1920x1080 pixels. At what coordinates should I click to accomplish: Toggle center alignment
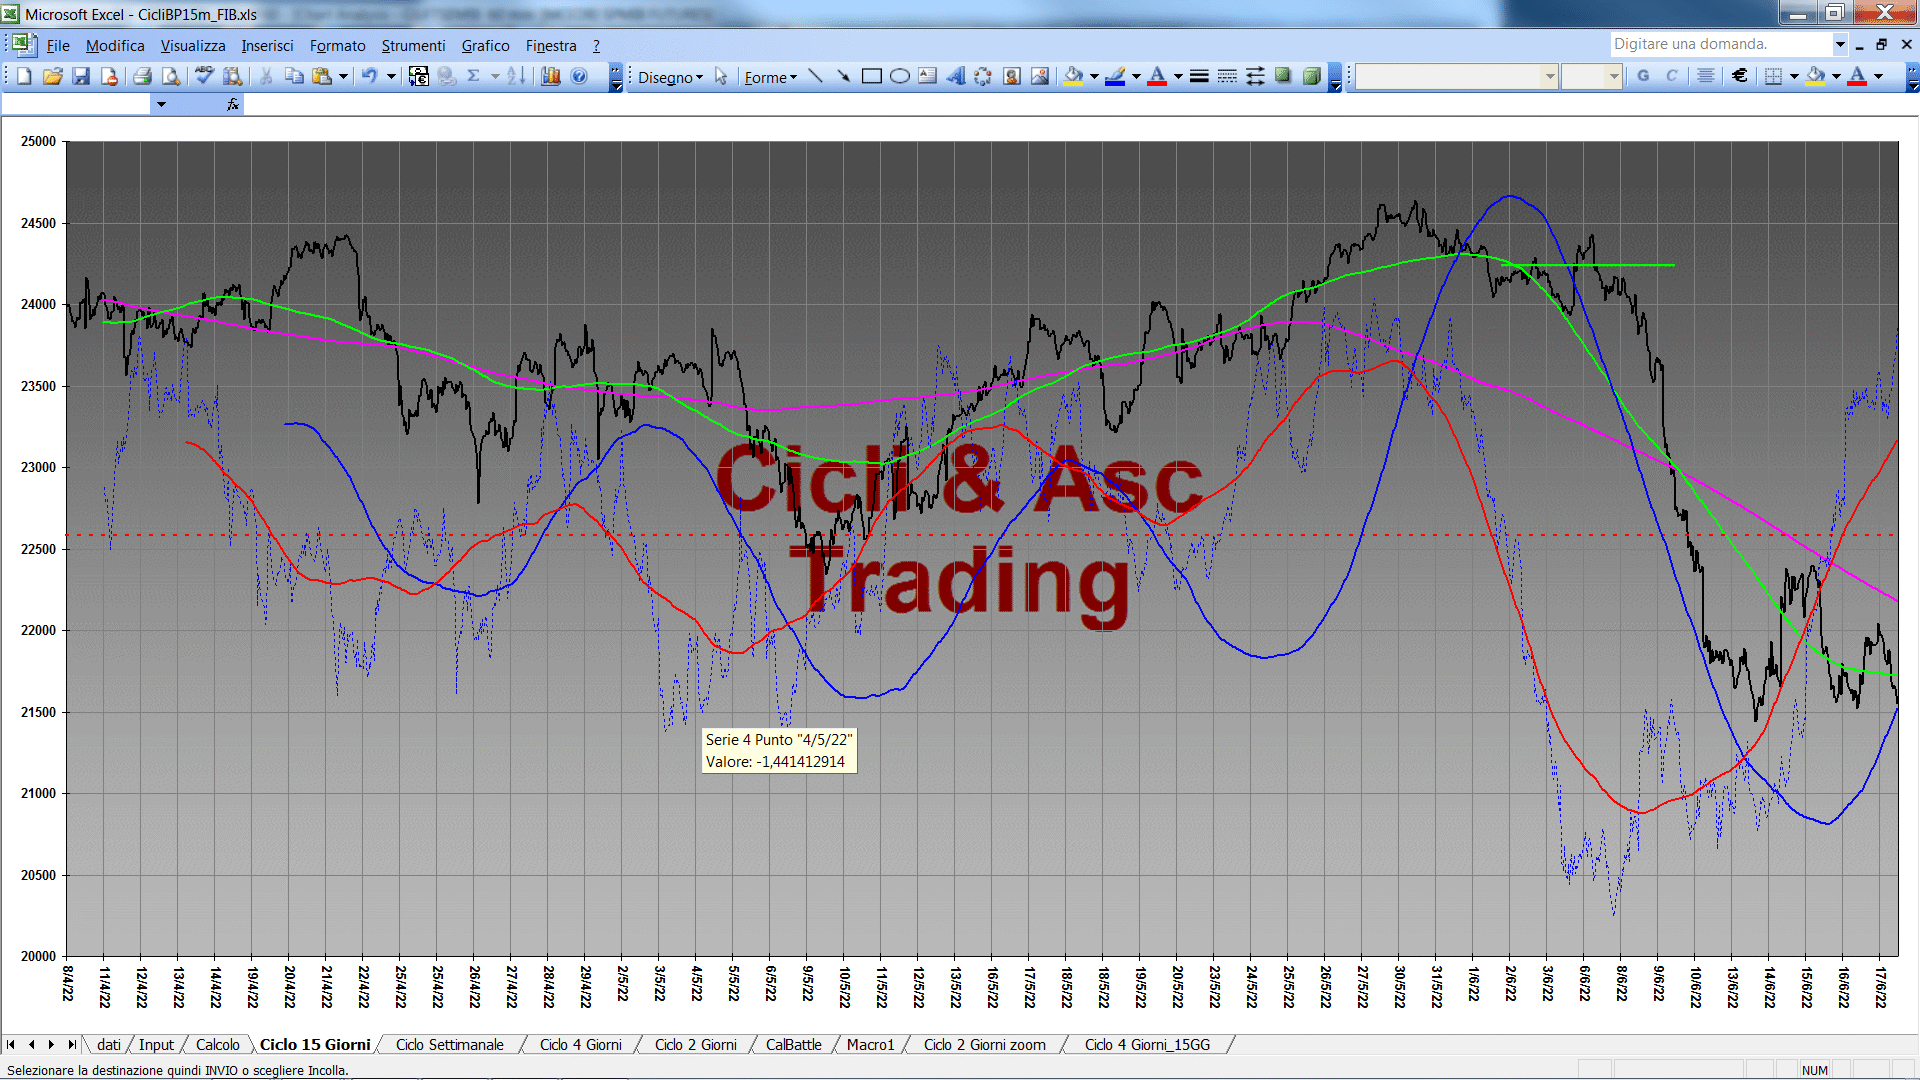pos(1706,76)
